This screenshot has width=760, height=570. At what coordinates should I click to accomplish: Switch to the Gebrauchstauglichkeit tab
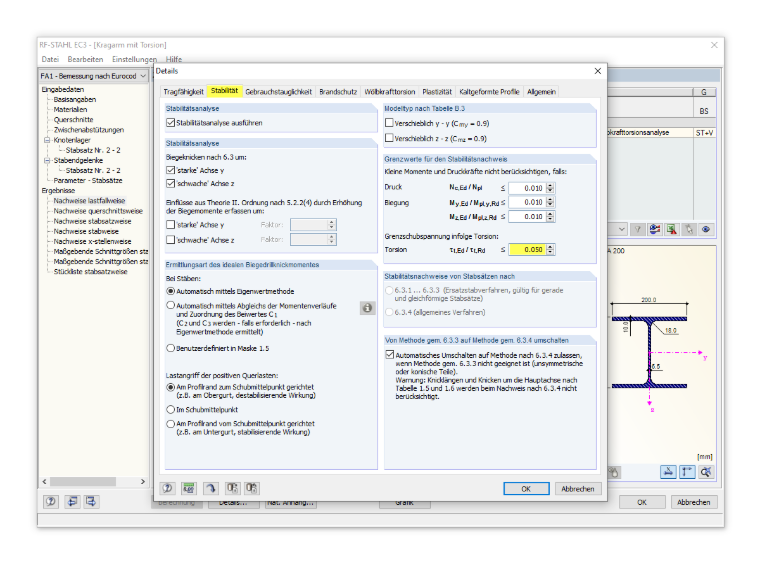[x=279, y=92]
